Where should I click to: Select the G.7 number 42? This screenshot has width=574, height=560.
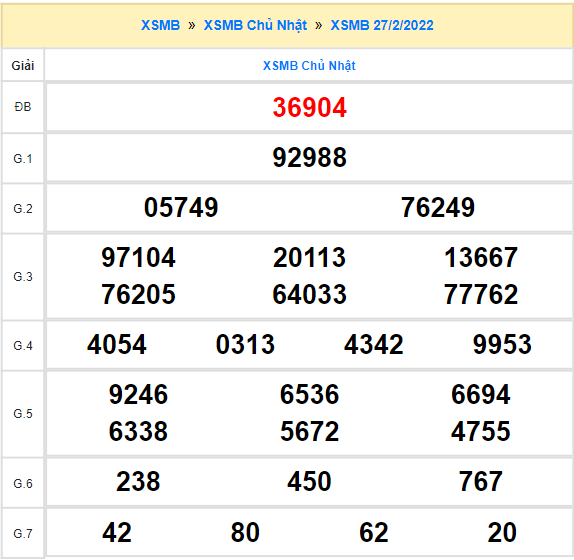coord(117,532)
